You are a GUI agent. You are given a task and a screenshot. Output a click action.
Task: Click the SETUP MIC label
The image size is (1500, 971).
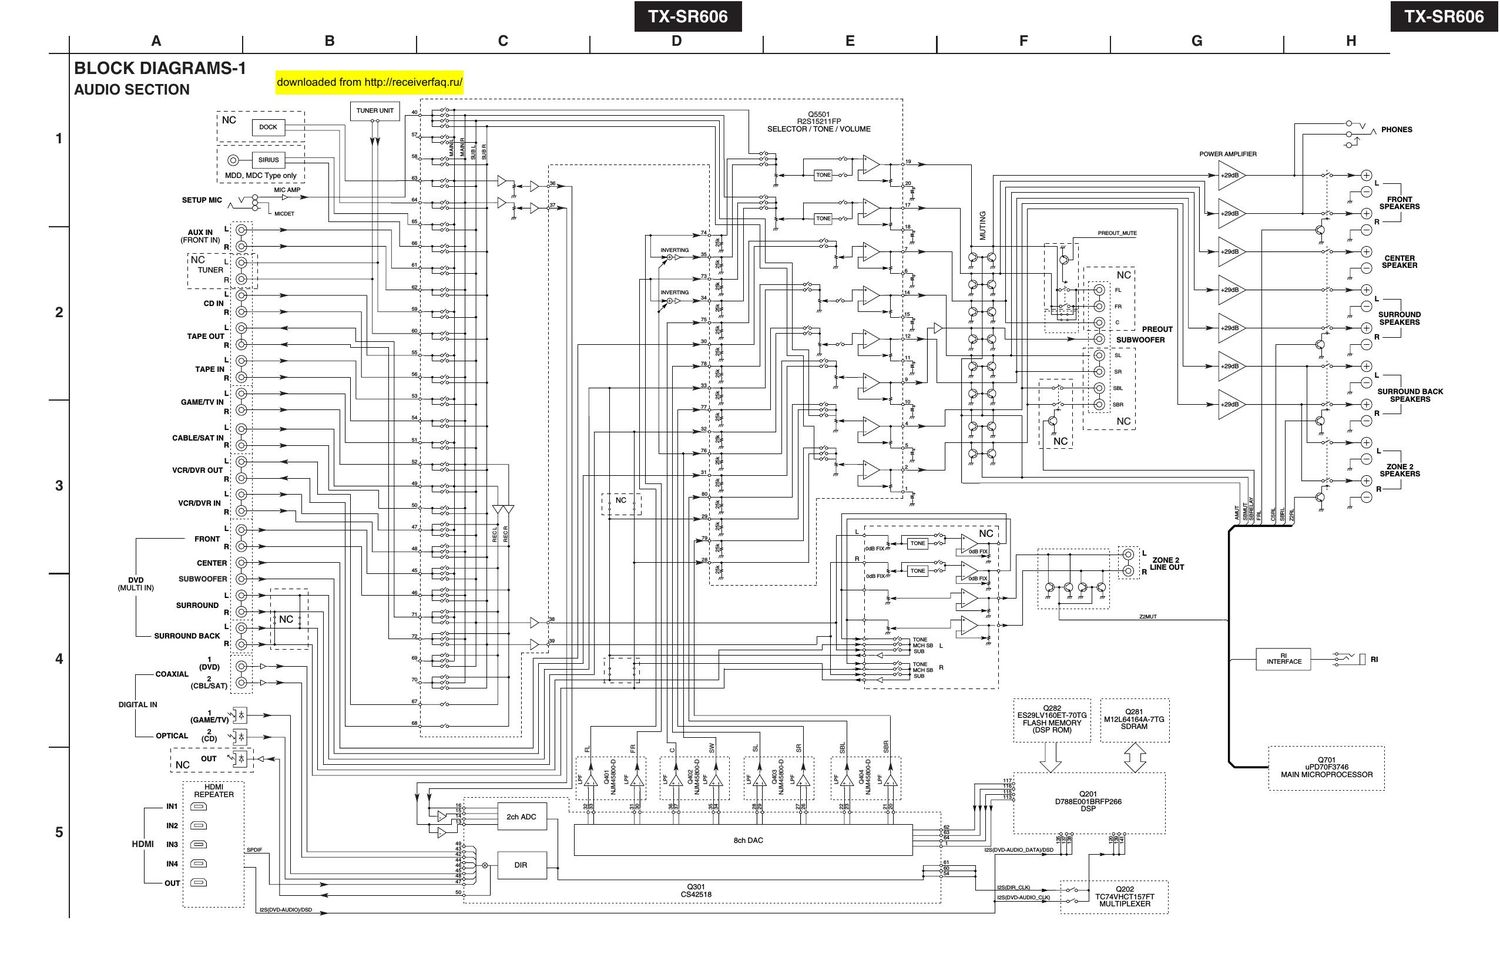(x=202, y=200)
